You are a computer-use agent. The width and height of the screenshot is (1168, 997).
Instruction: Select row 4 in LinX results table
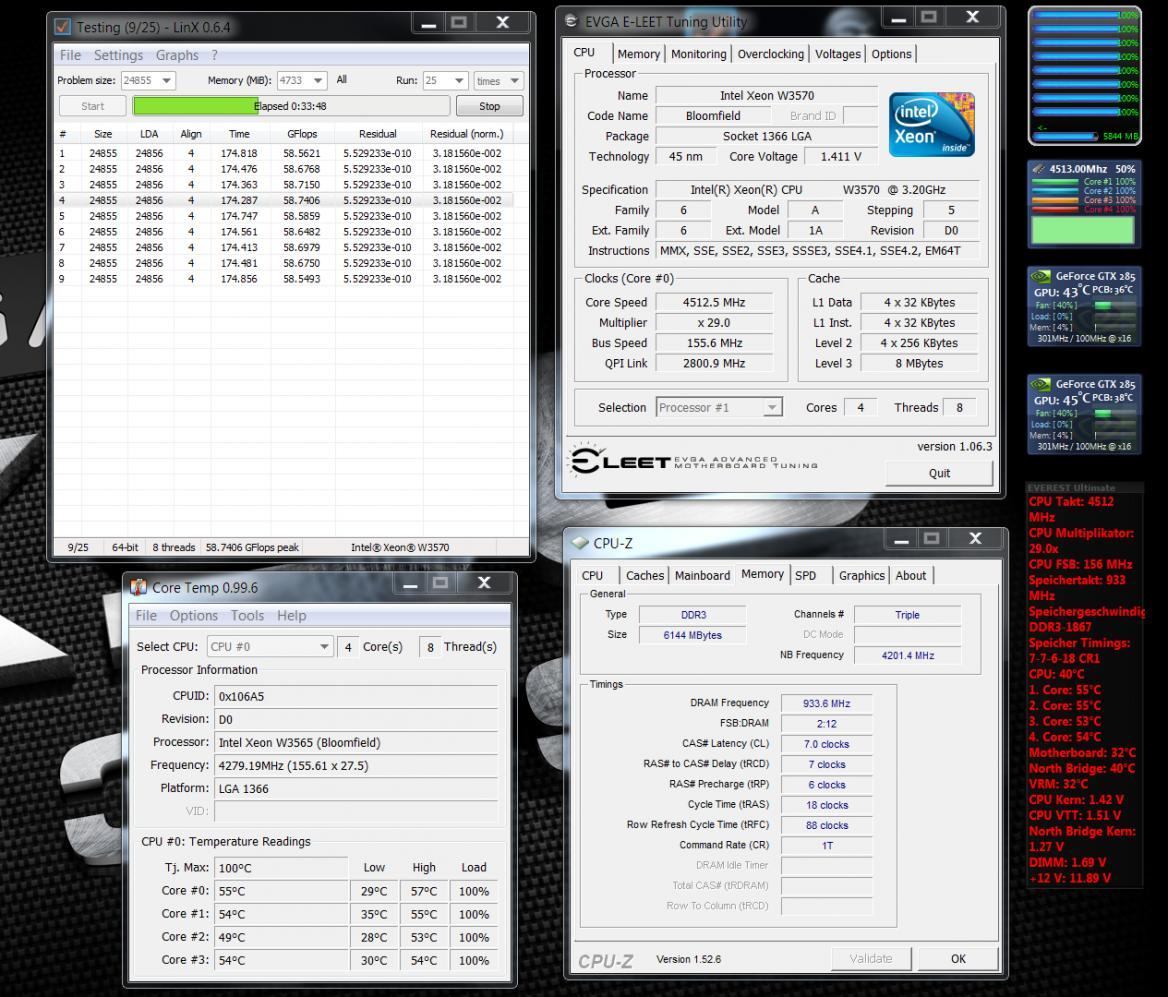pos(284,200)
